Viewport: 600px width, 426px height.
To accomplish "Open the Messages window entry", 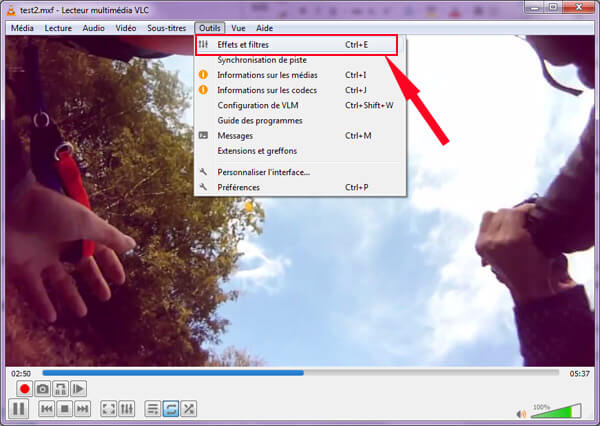I will (x=300, y=136).
